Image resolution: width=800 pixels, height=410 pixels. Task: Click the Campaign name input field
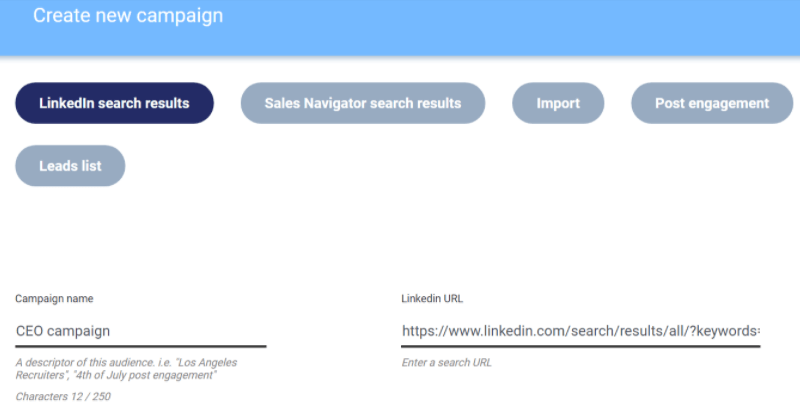[141, 331]
